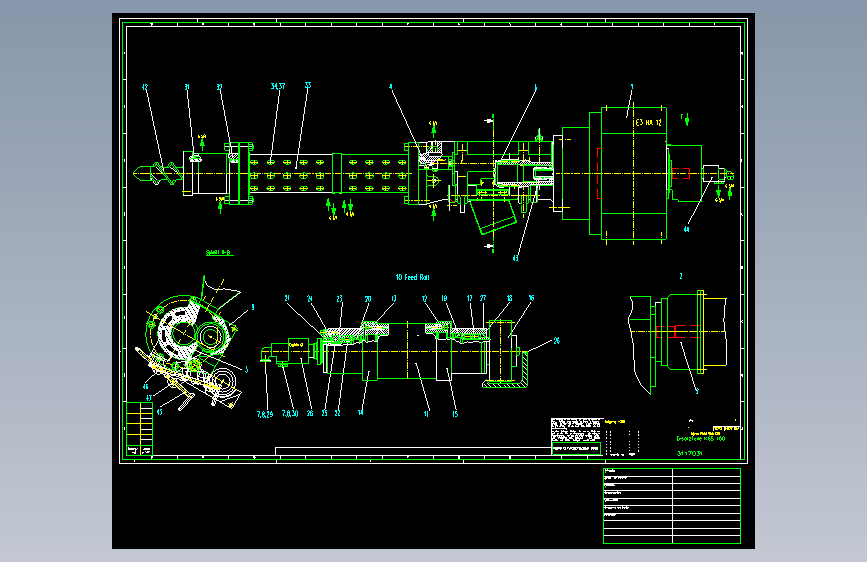Click part callout '31' at the top left
867x562 pixels.
coord(187,87)
